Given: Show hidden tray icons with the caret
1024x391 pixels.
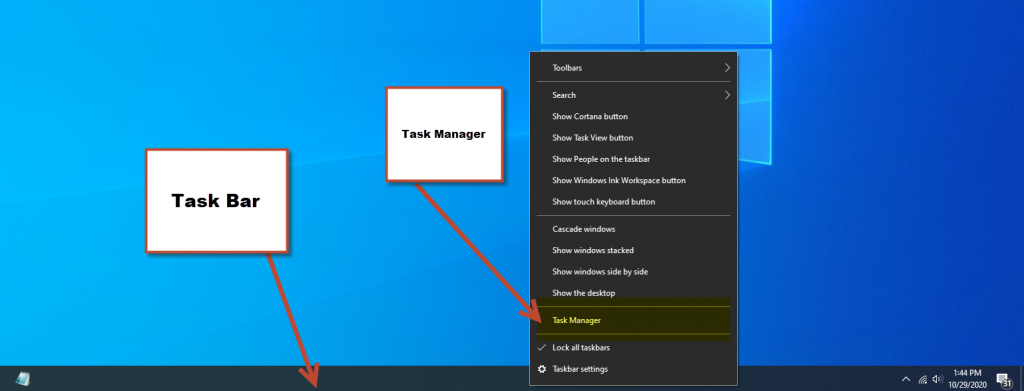Looking at the screenshot, I should (x=906, y=379).
